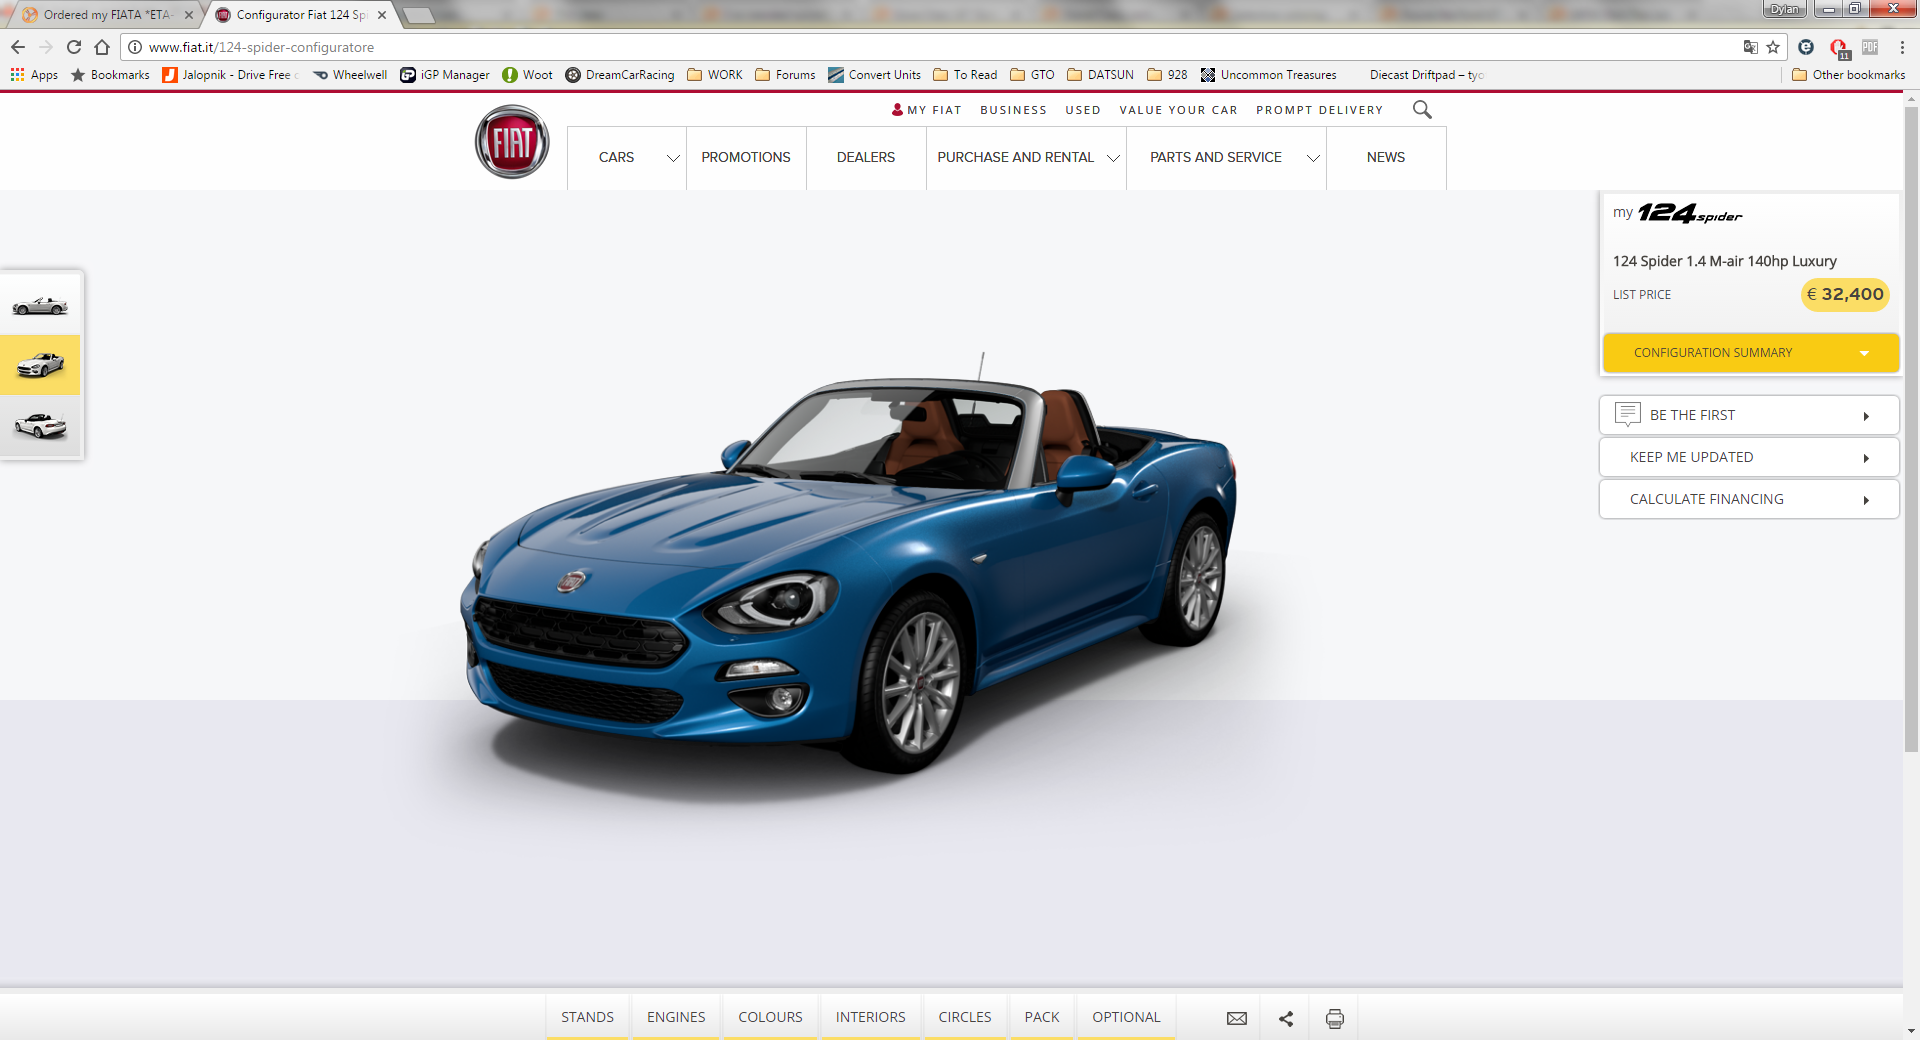This screenshot has height=1040, width=1920.
Task: Open the Wheelwell bookmark
Action: click(350, 75)
